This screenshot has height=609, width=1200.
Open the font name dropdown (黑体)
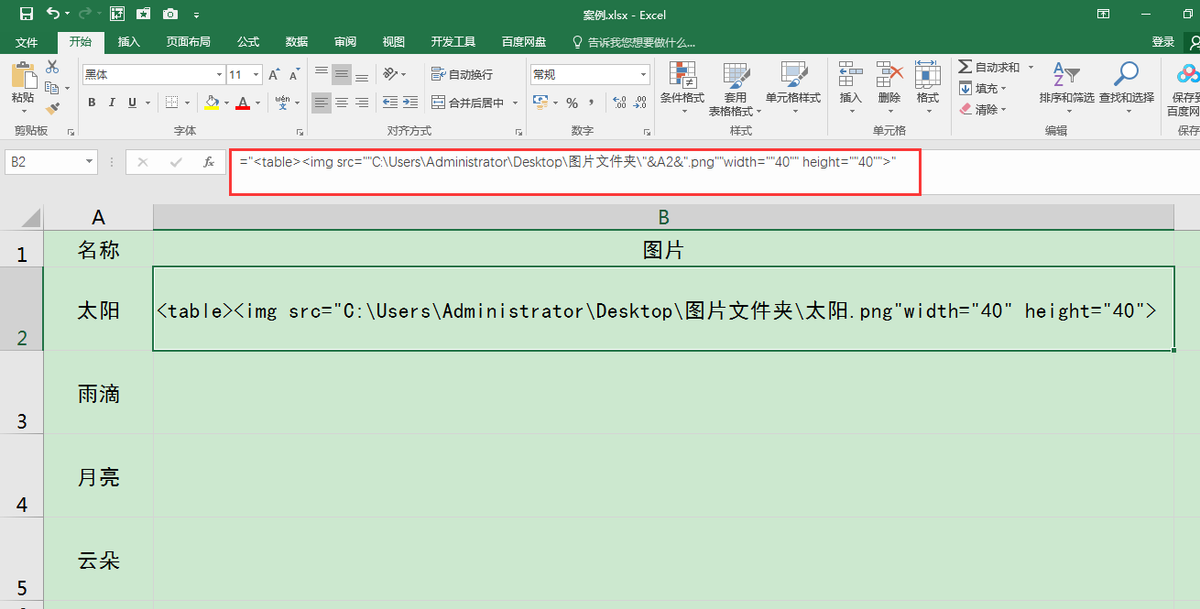(x=219, y=75)
